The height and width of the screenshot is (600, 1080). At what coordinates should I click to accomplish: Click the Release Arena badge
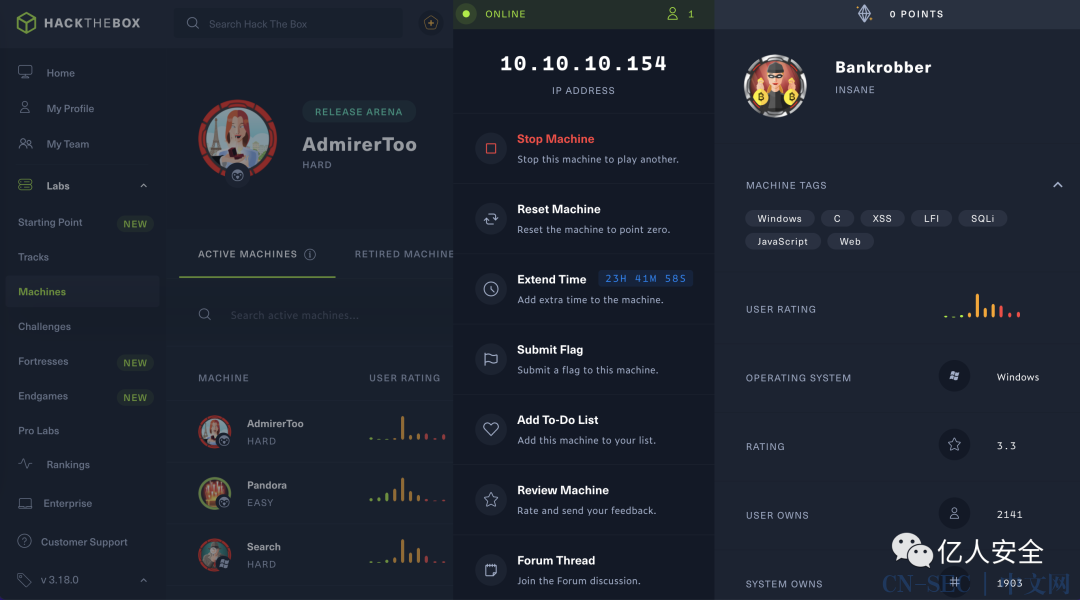(x=359, y=112)
